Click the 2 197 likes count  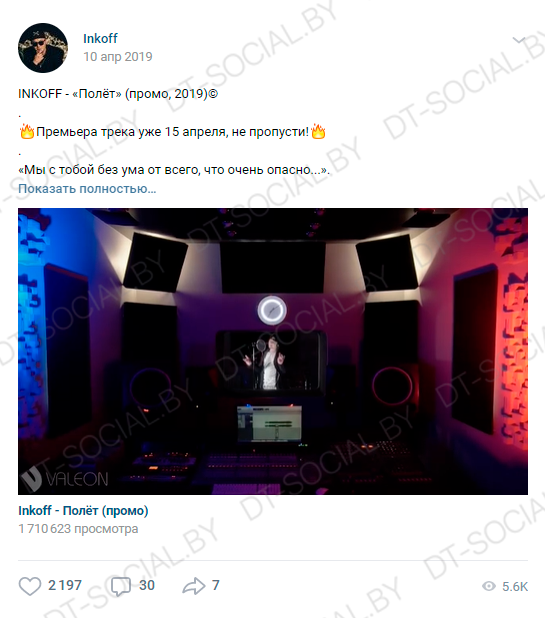click(65, 585)
